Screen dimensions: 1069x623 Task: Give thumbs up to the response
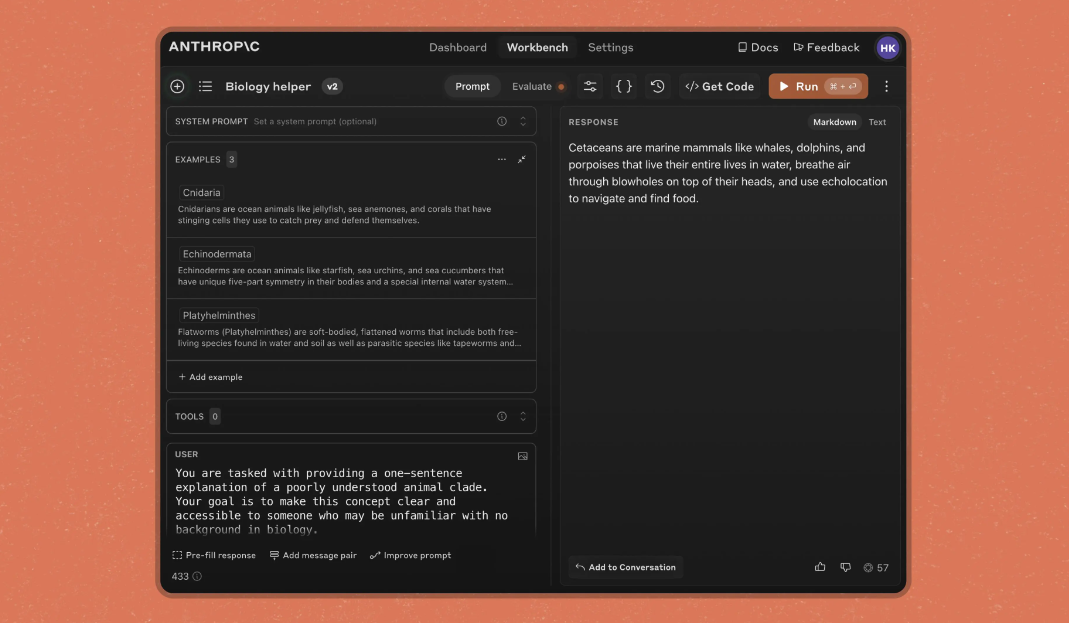(x=820, y=567)
